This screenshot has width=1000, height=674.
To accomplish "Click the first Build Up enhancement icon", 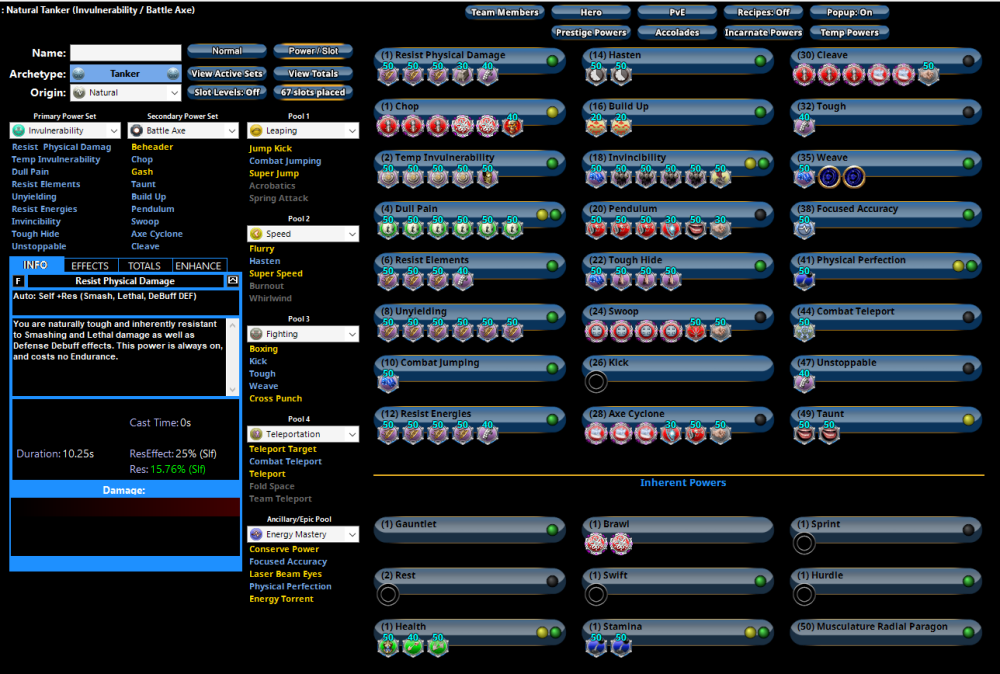I will [x=596, y=125].
